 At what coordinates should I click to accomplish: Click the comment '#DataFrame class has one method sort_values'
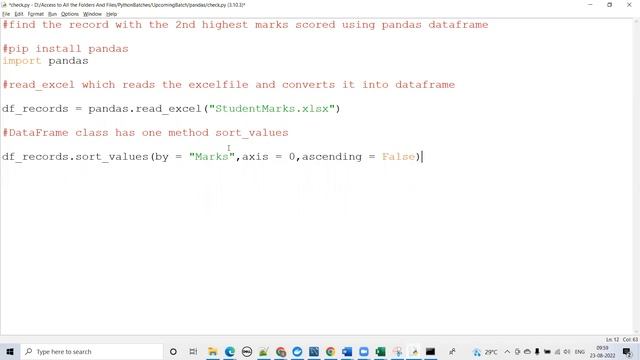click(145, 133)
